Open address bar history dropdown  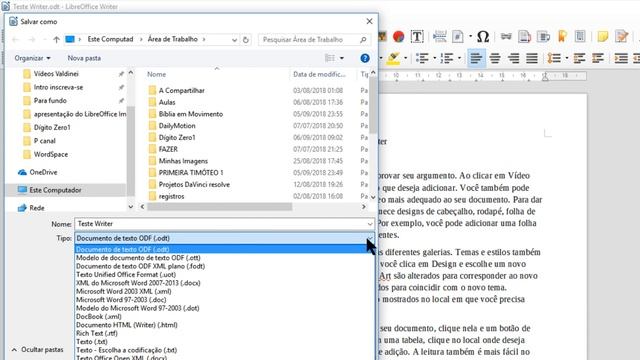click(x=234, y=40)
